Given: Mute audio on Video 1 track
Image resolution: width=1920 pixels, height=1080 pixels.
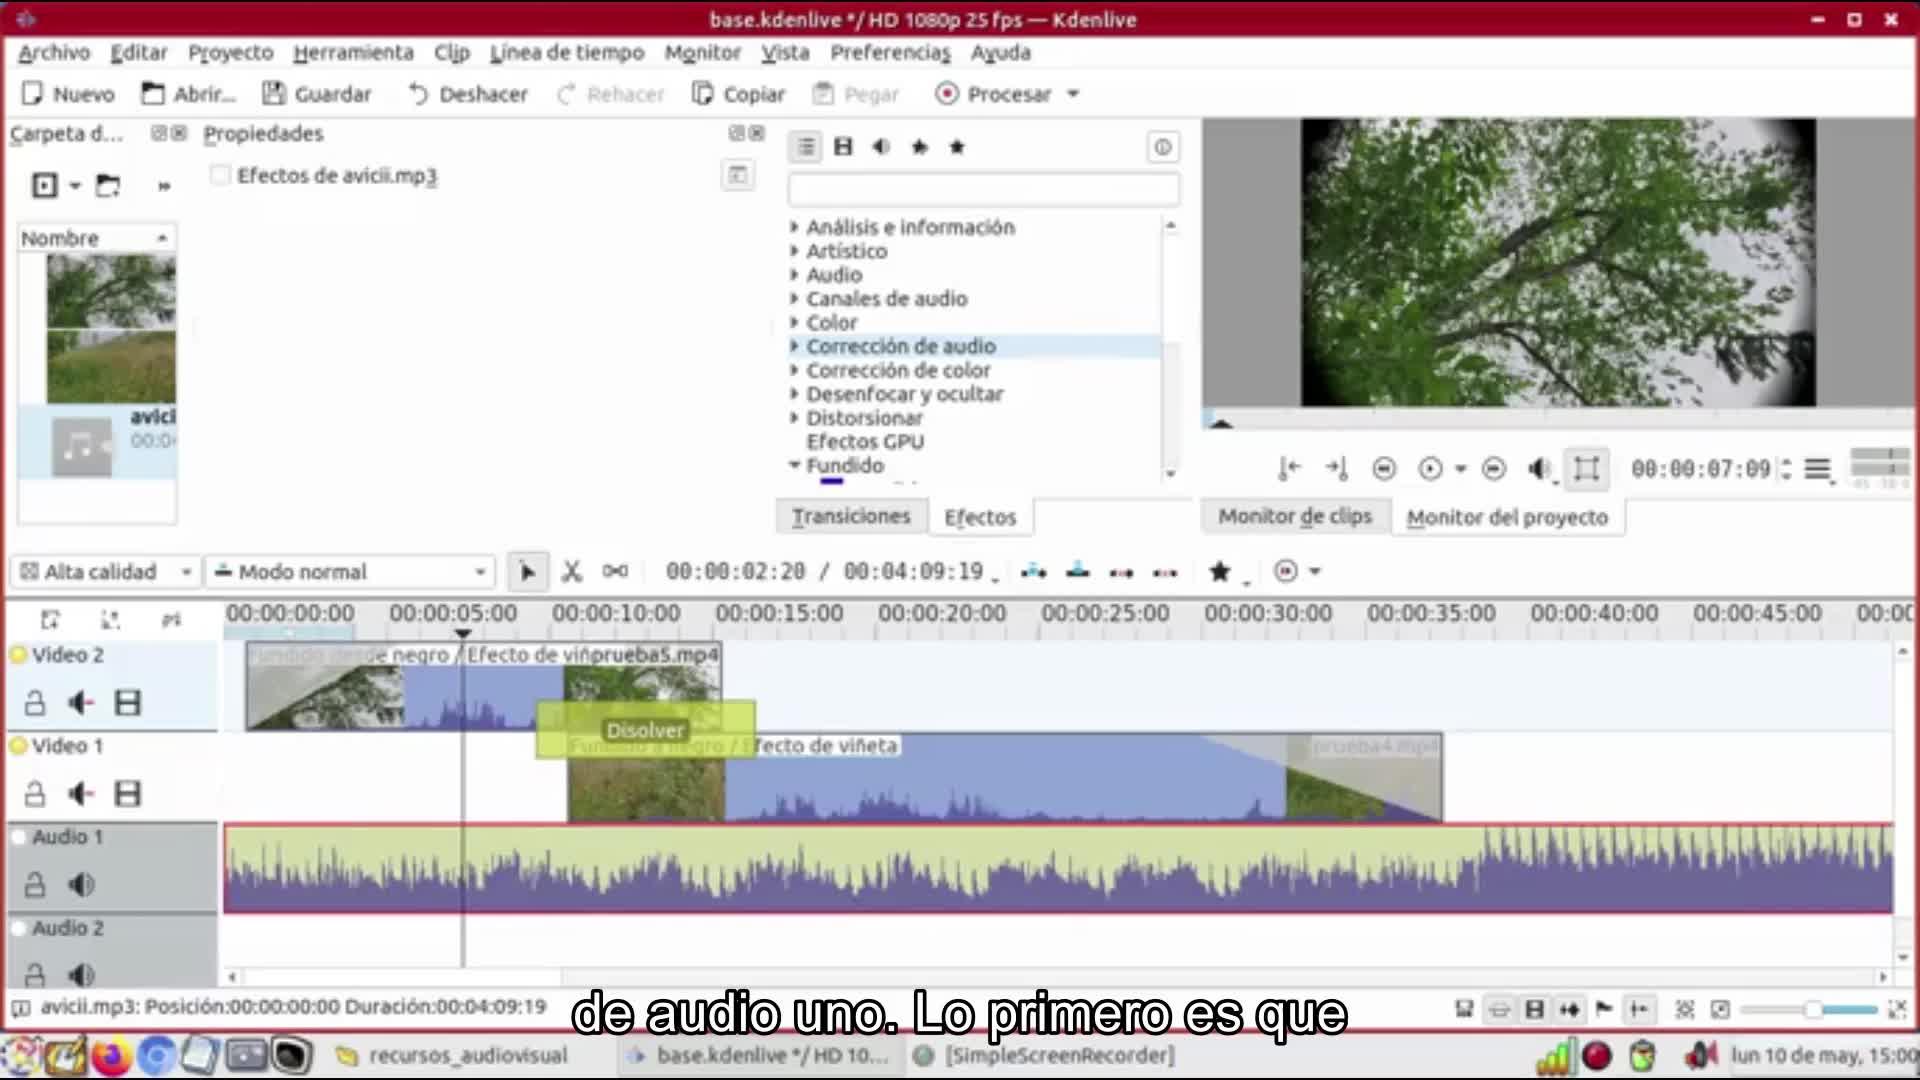Looking at the screenshot, I should click(x=81, y=794).
